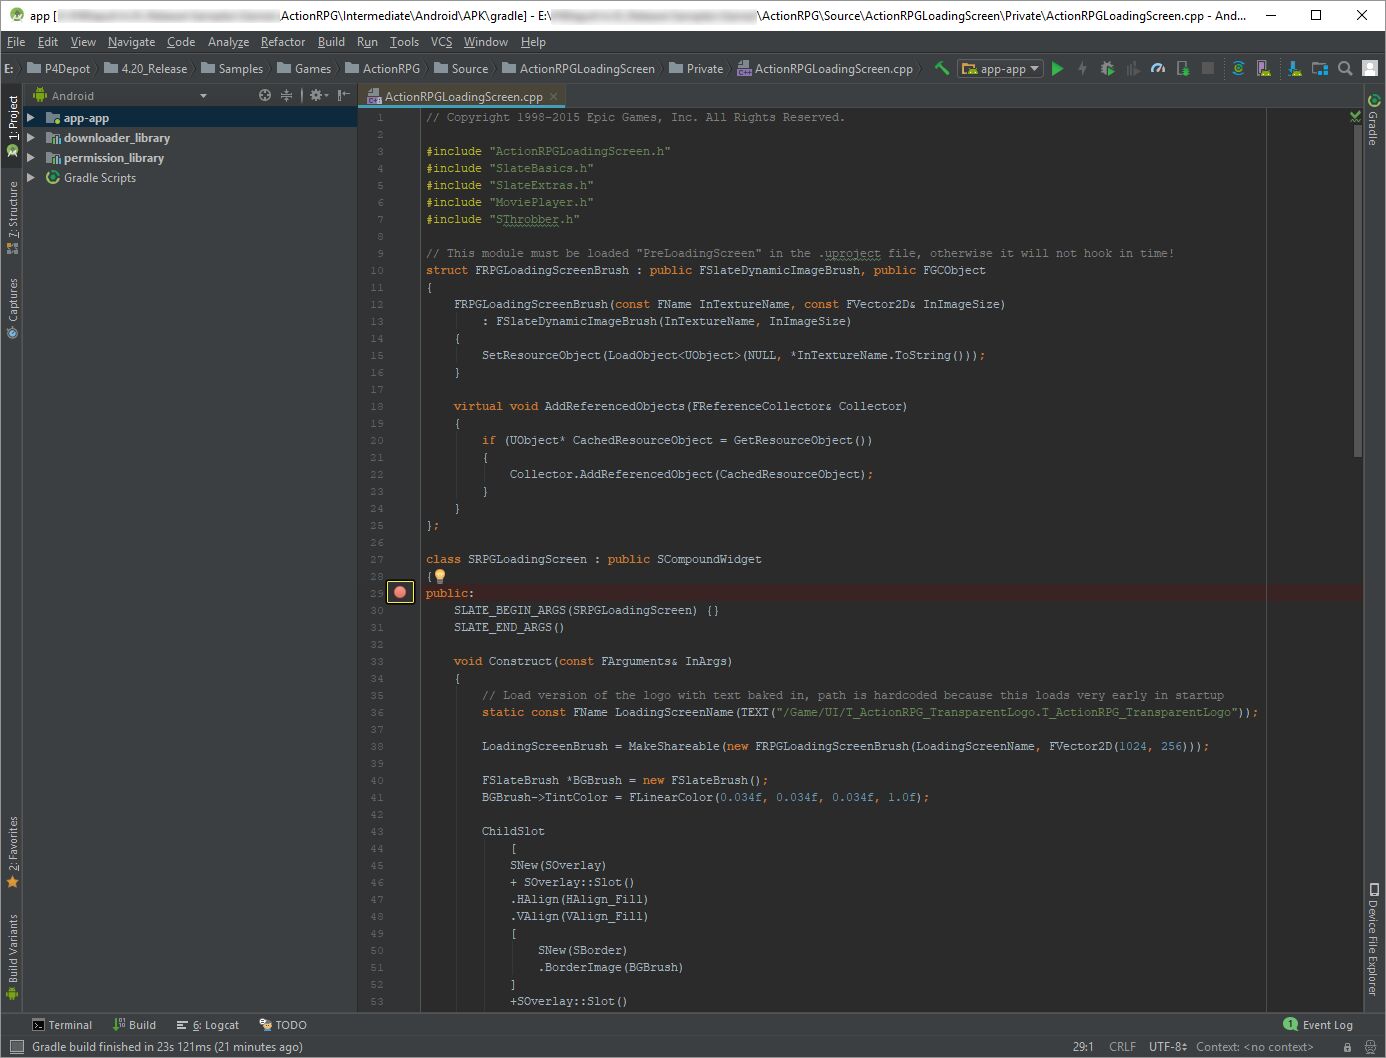Launch Search Everywhere with the magnifier icon
This screenshot has height=1058, width=1386.
tap(1344, 68)
